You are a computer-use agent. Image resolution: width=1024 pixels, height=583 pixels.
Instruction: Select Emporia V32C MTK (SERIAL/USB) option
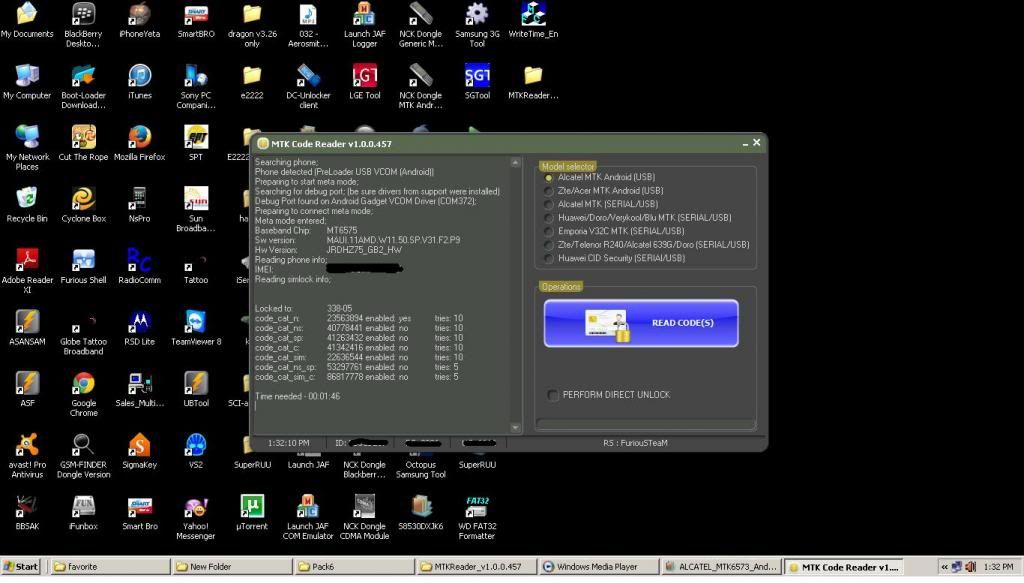[x=549, y=231]
